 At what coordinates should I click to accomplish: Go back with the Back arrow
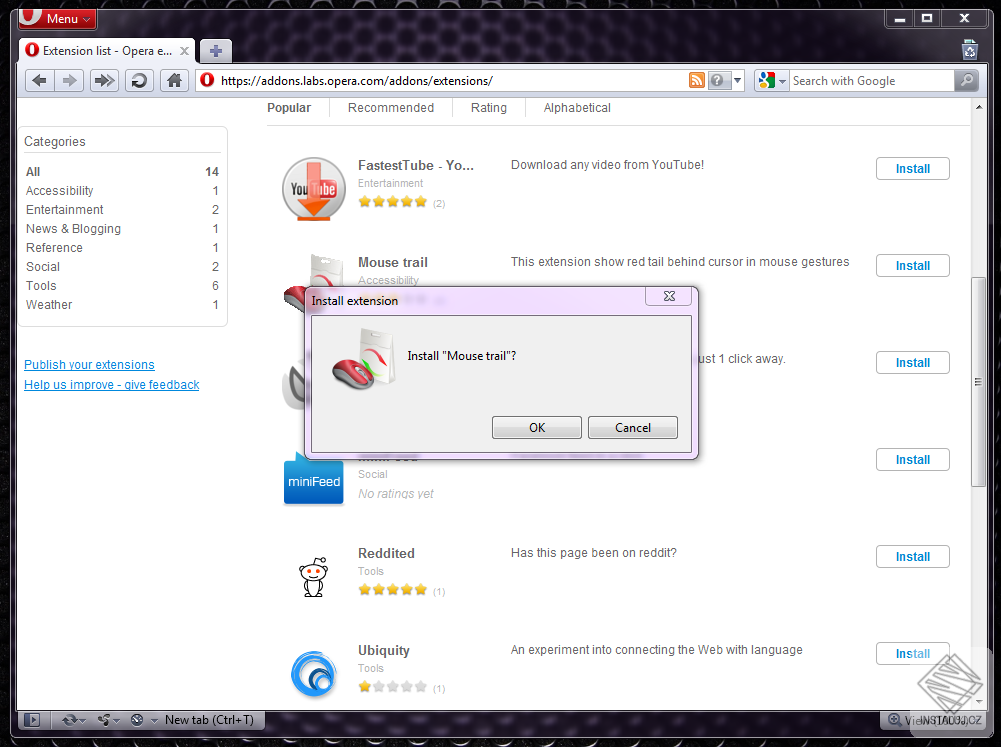tap(40, 80)
